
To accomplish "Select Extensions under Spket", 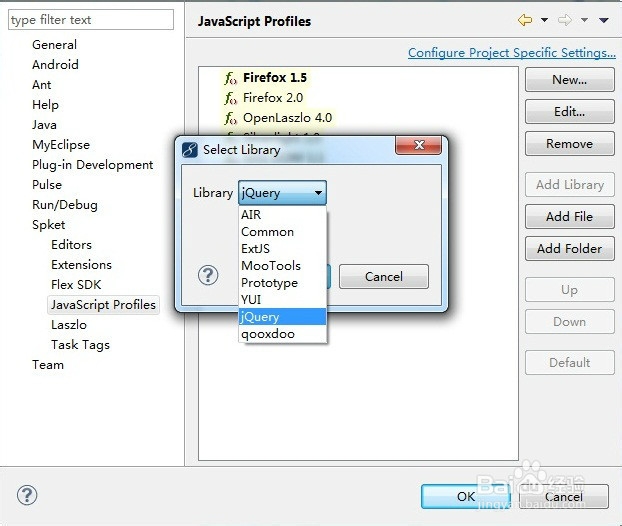I will point(81,265).
